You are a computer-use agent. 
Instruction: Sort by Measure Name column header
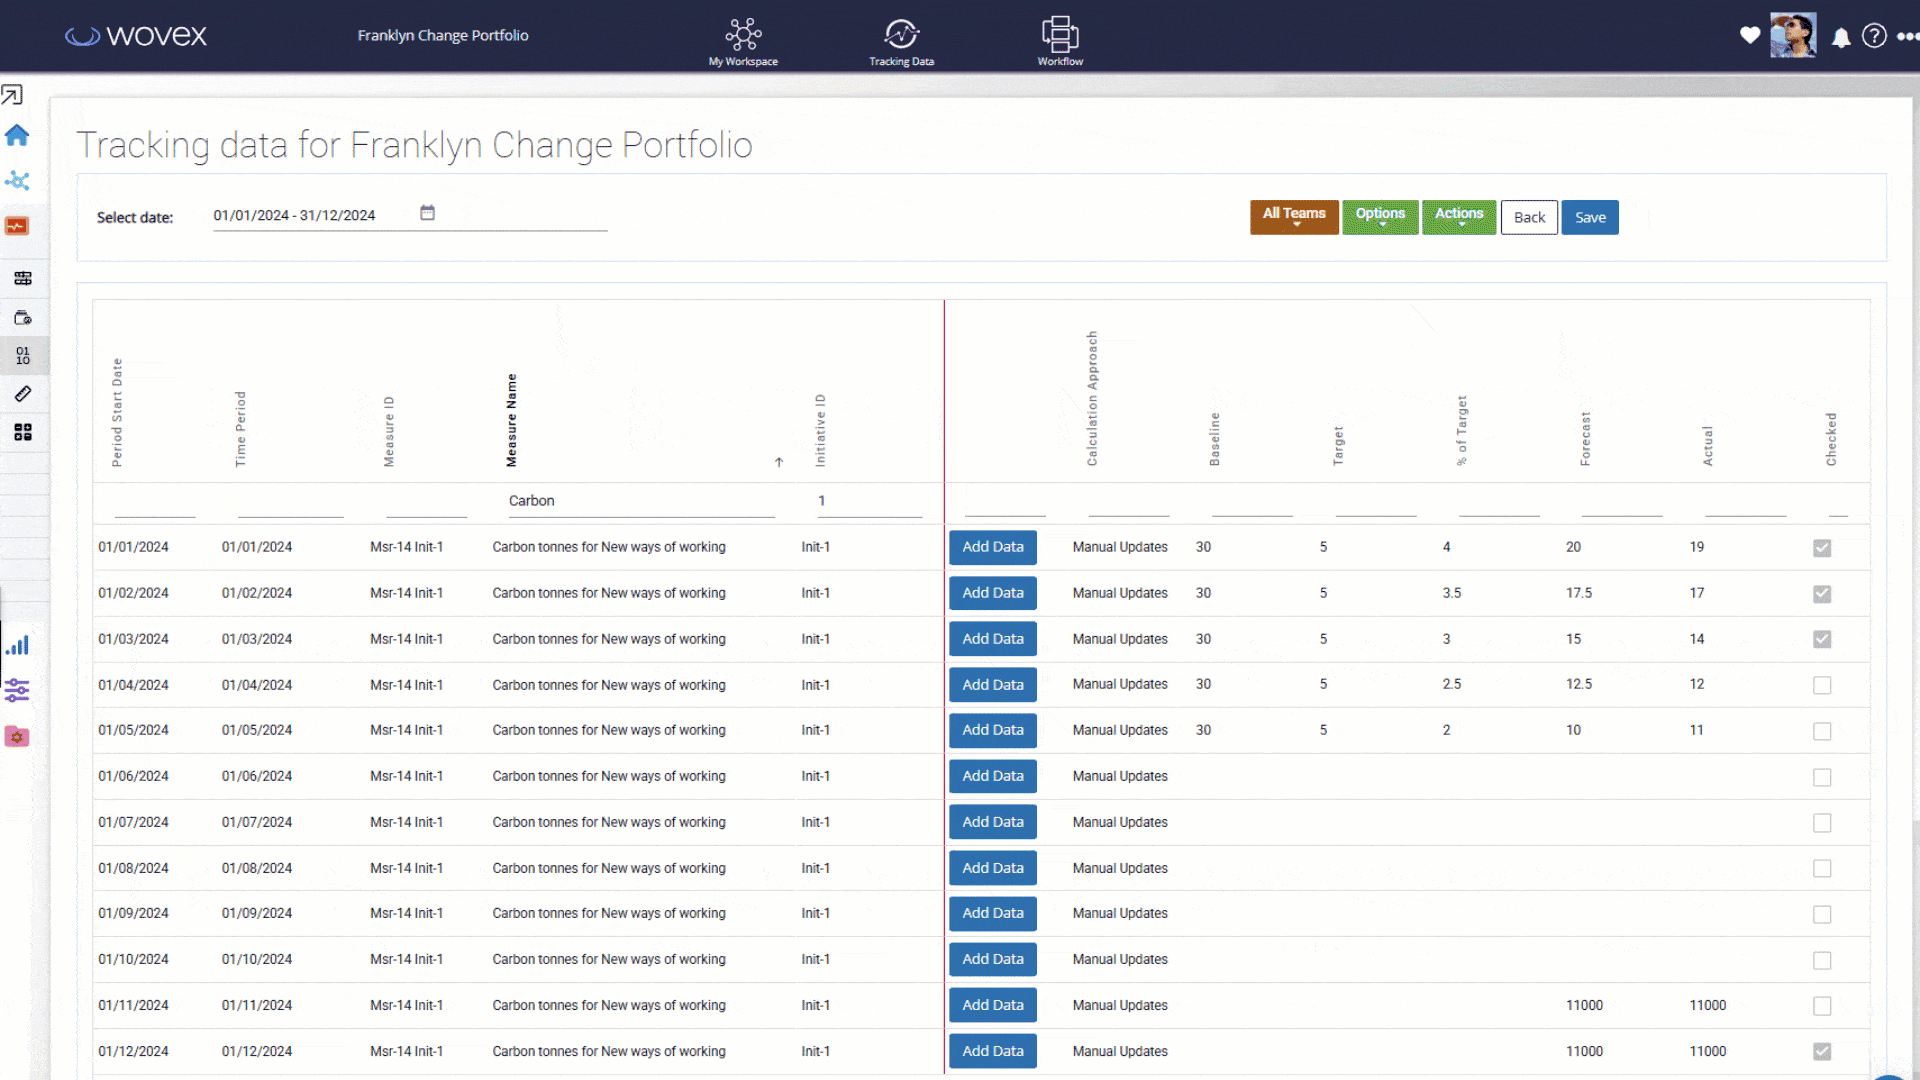pos(511,420)
